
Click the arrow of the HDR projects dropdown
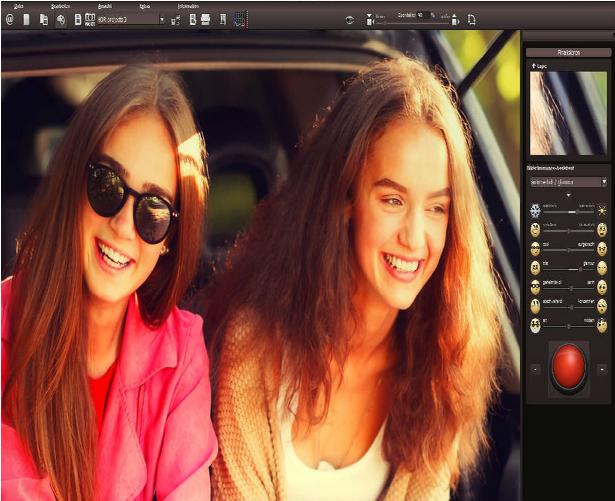(162, 19)
